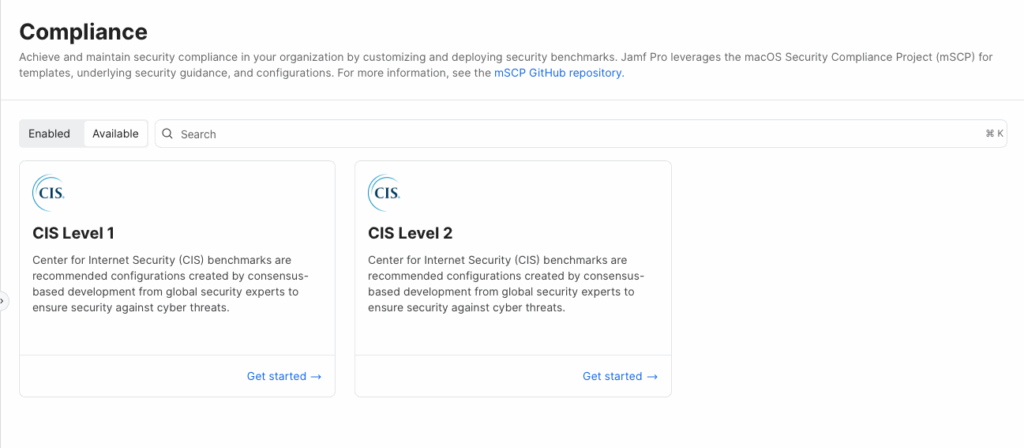Select the CIS Level 2 card title
1024x448 pixels.
pyautogui.click(x=410, y=233)
